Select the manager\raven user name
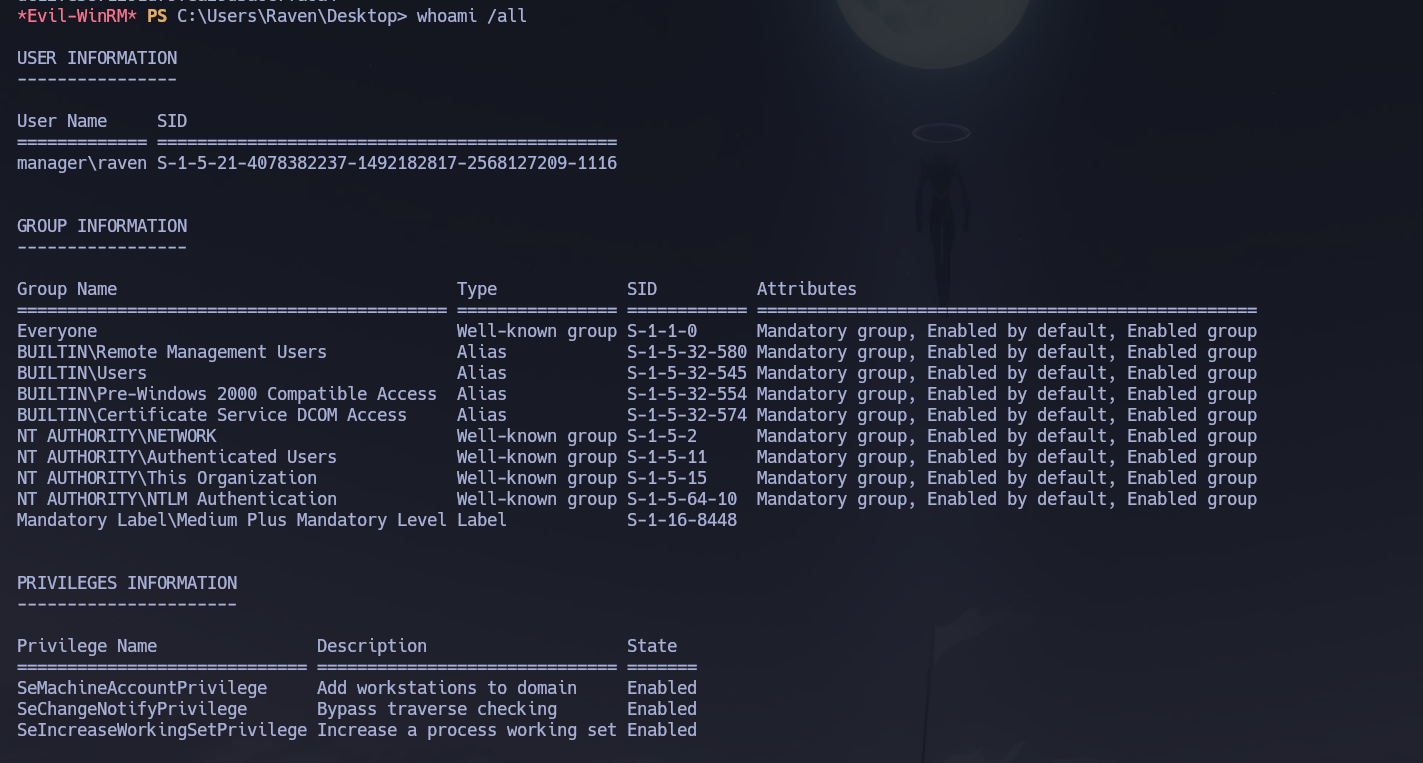Viewport: 1423px width, 763px height. pos(80,163)
